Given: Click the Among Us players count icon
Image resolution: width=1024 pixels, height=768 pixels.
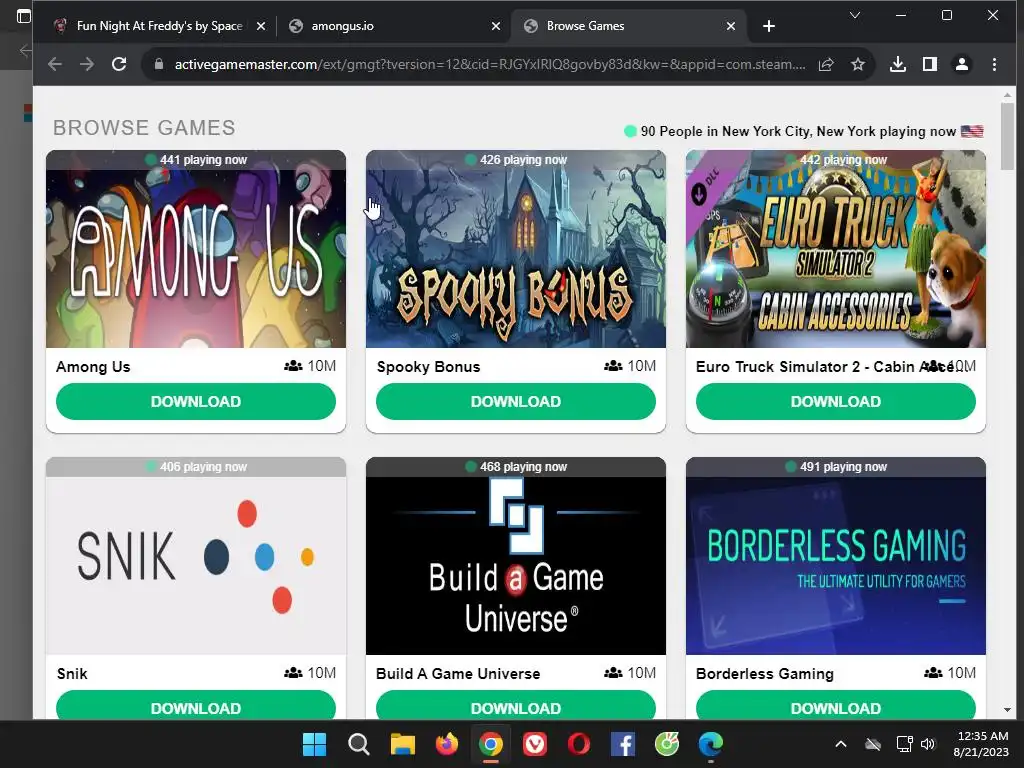Looking at the screenshot, I should point(293,366).
